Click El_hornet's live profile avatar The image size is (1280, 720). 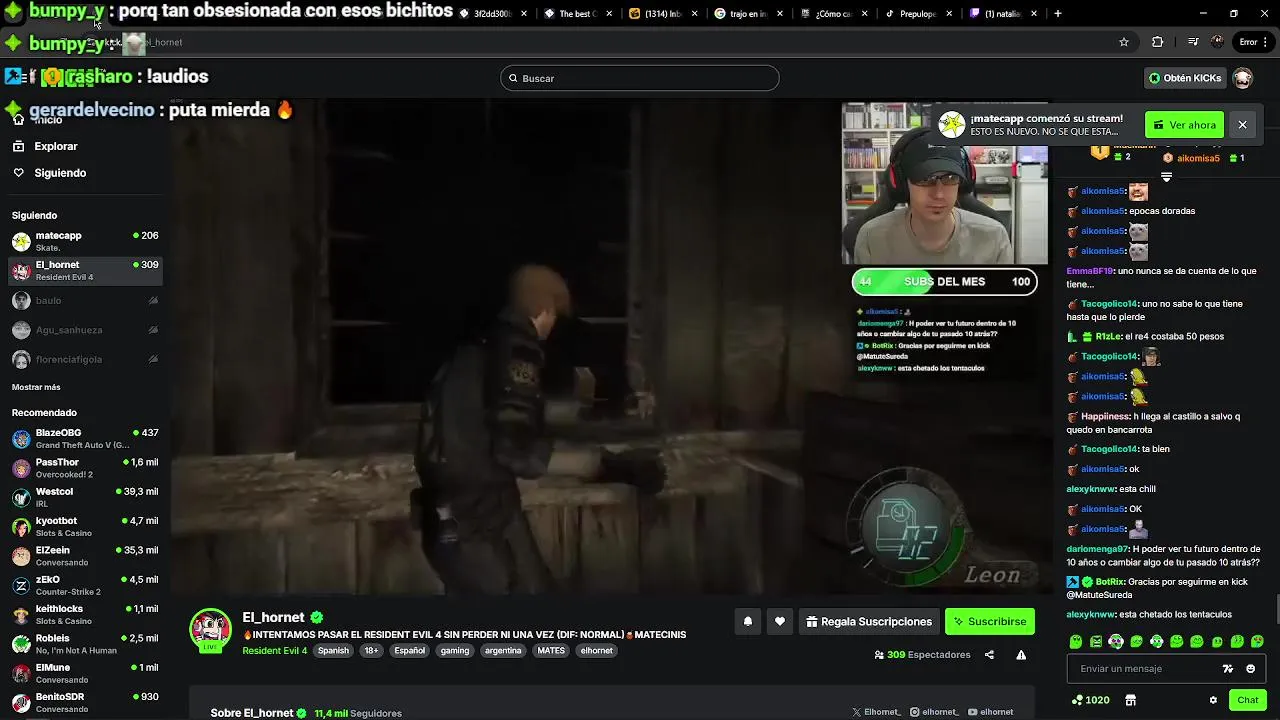click(211, 629)
